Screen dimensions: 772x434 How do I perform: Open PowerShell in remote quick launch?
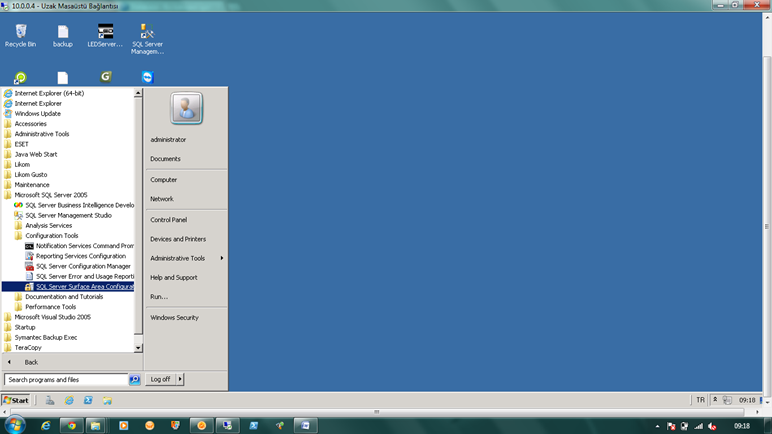click(88, 401)
